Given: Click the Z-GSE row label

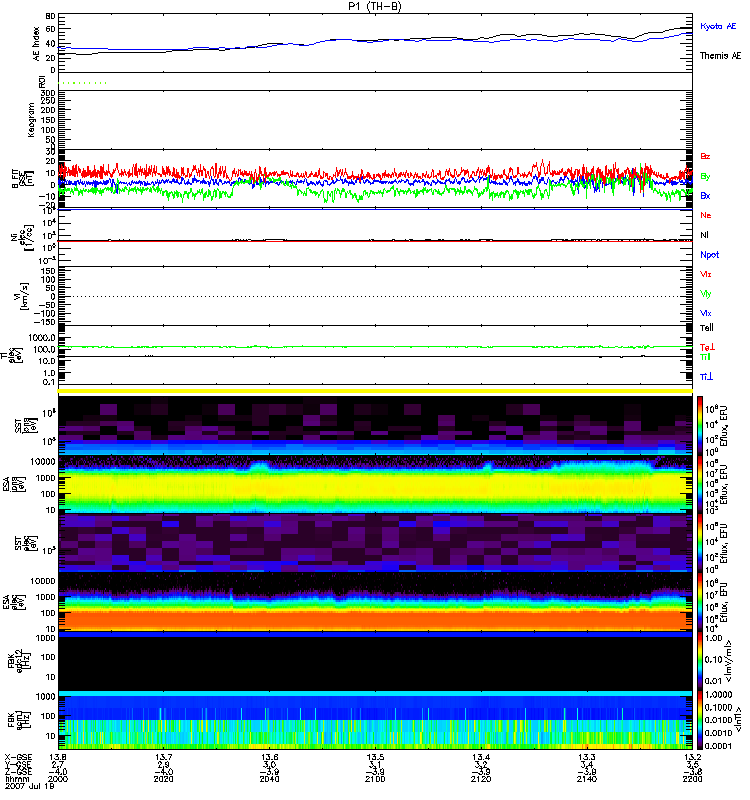Looking at the screenshot, I should [18, 771].
